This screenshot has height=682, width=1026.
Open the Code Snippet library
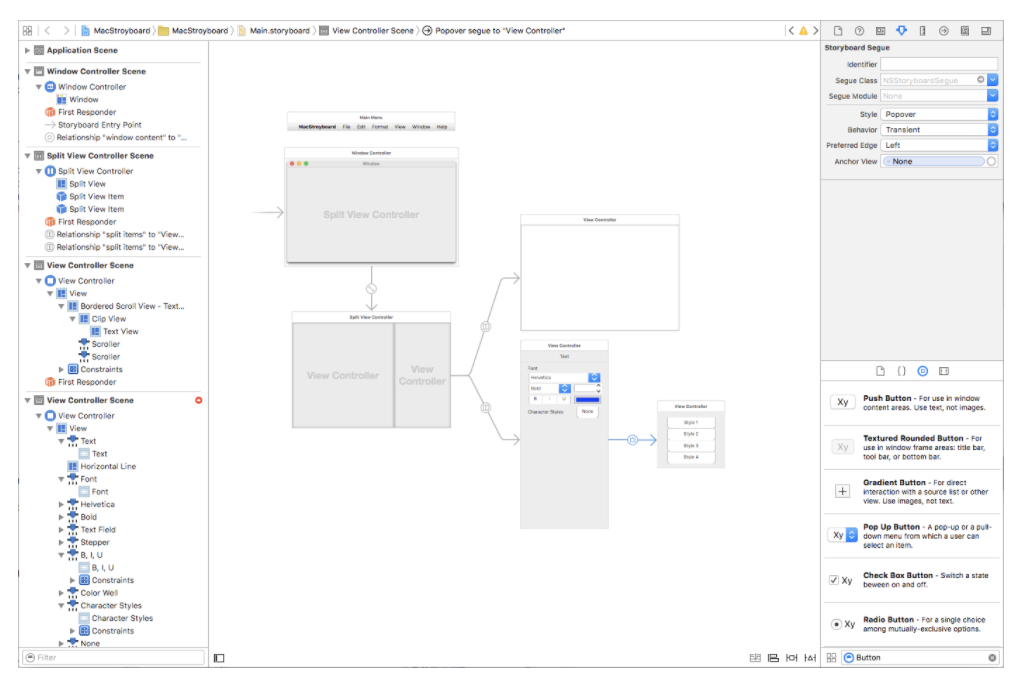tap(902, 371)
